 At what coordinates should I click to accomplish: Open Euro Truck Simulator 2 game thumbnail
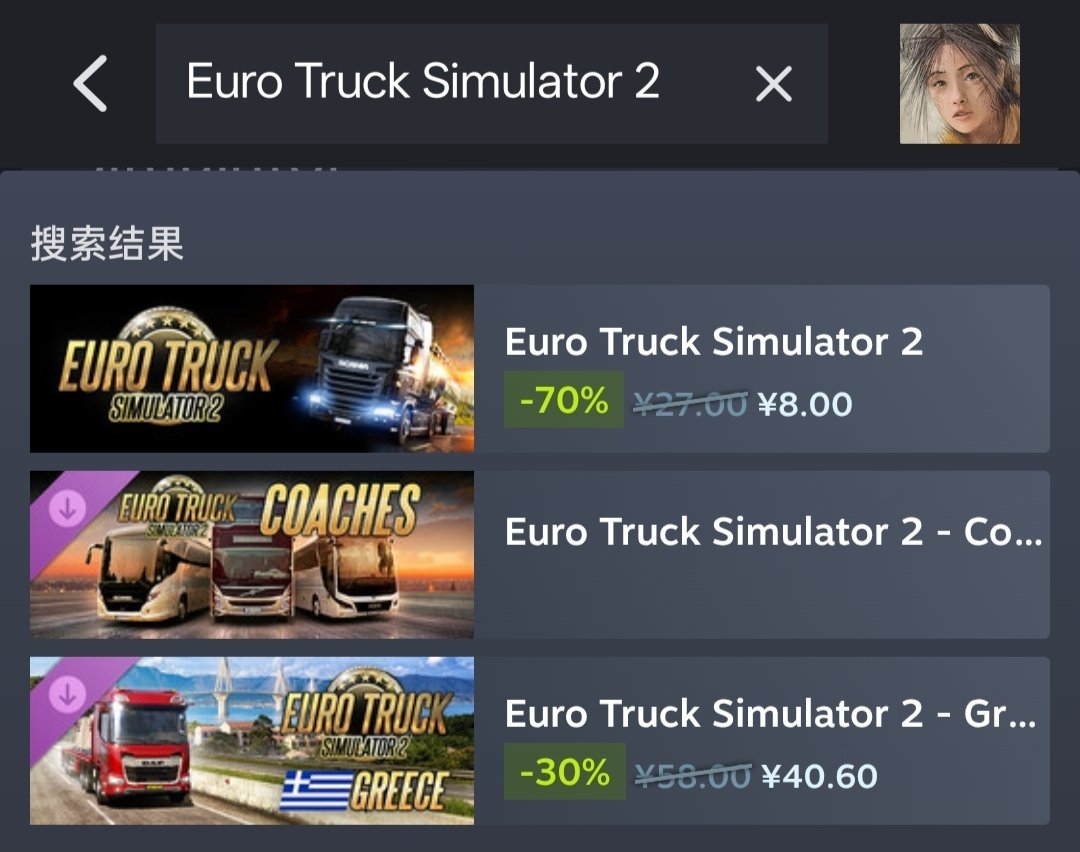coord(252,368)
